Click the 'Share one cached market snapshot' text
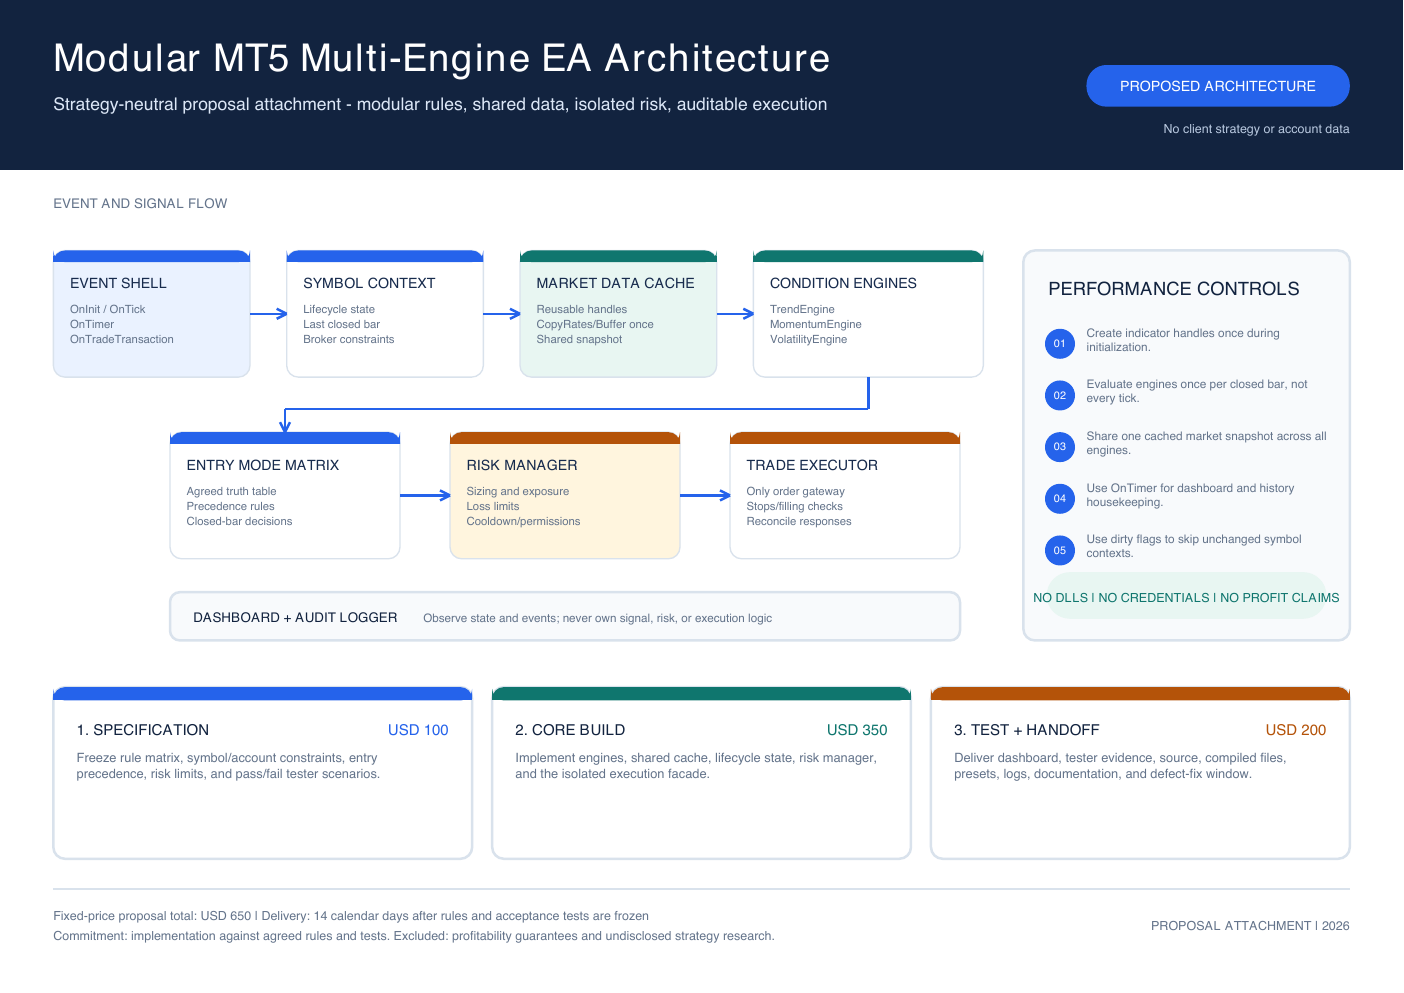The height and width of the screenshot is (993, 1404). pyautogui.click(x=1207, y=443)
